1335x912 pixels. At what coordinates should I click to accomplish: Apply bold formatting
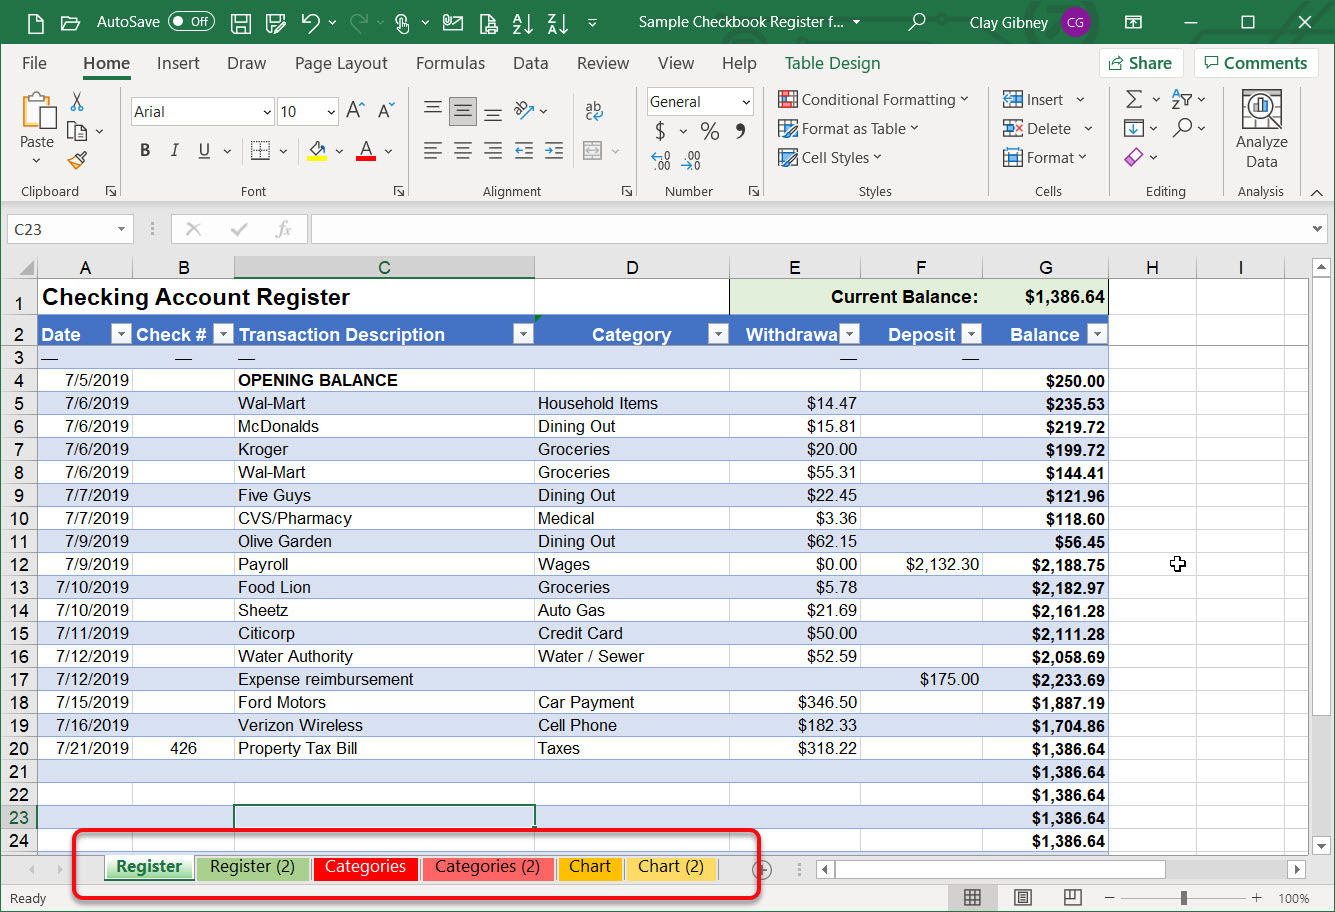click(x=144, y=150)
